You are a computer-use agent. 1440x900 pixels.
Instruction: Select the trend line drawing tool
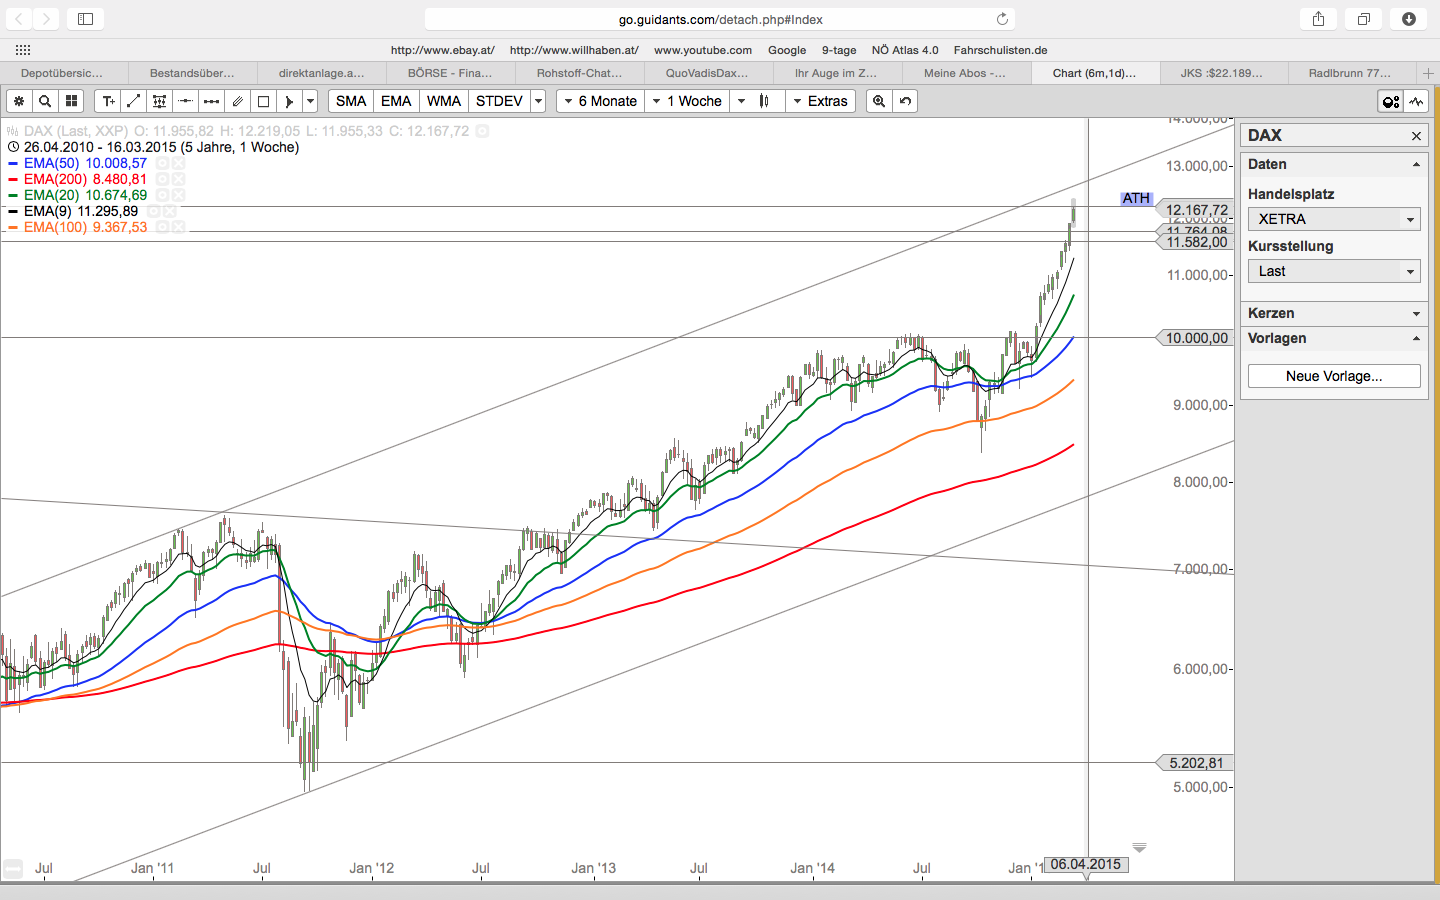coord(134,101)
